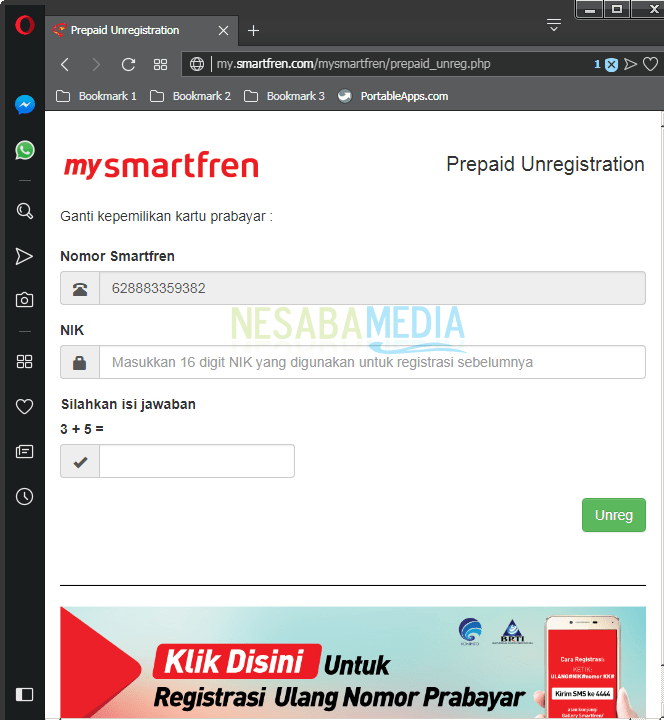The image size is (664, 720).
Task: Focus the NIK input field
Action: (372, 362)
